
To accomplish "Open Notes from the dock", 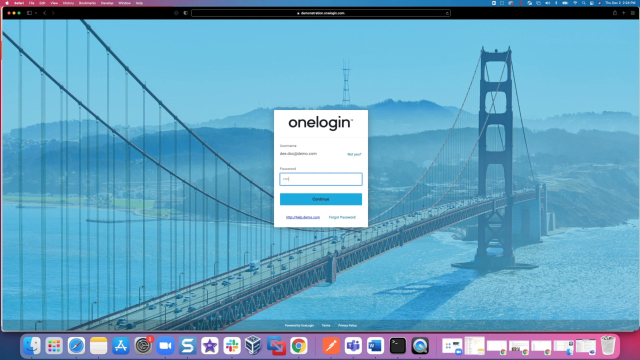I will 98,346.
